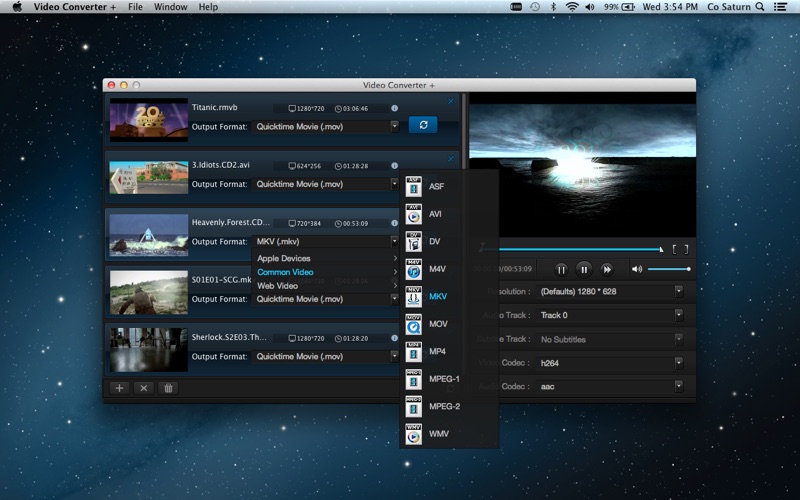Pick the WMV format icon
Screen dimensions: 800x500
point(413,434)
